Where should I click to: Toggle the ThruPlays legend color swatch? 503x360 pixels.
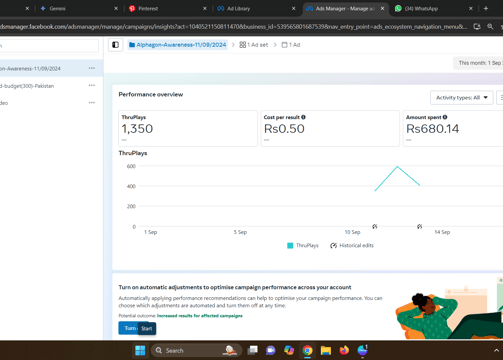[290, 246]
